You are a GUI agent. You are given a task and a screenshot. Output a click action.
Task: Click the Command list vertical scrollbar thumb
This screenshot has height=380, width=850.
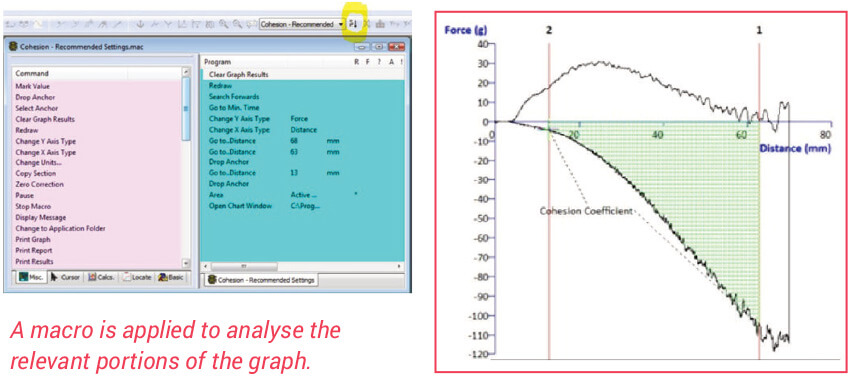186,108
